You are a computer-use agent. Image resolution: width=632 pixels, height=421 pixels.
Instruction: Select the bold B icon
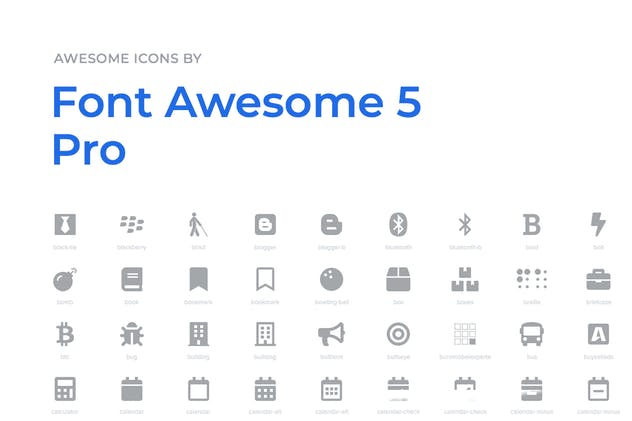(531, 224)
